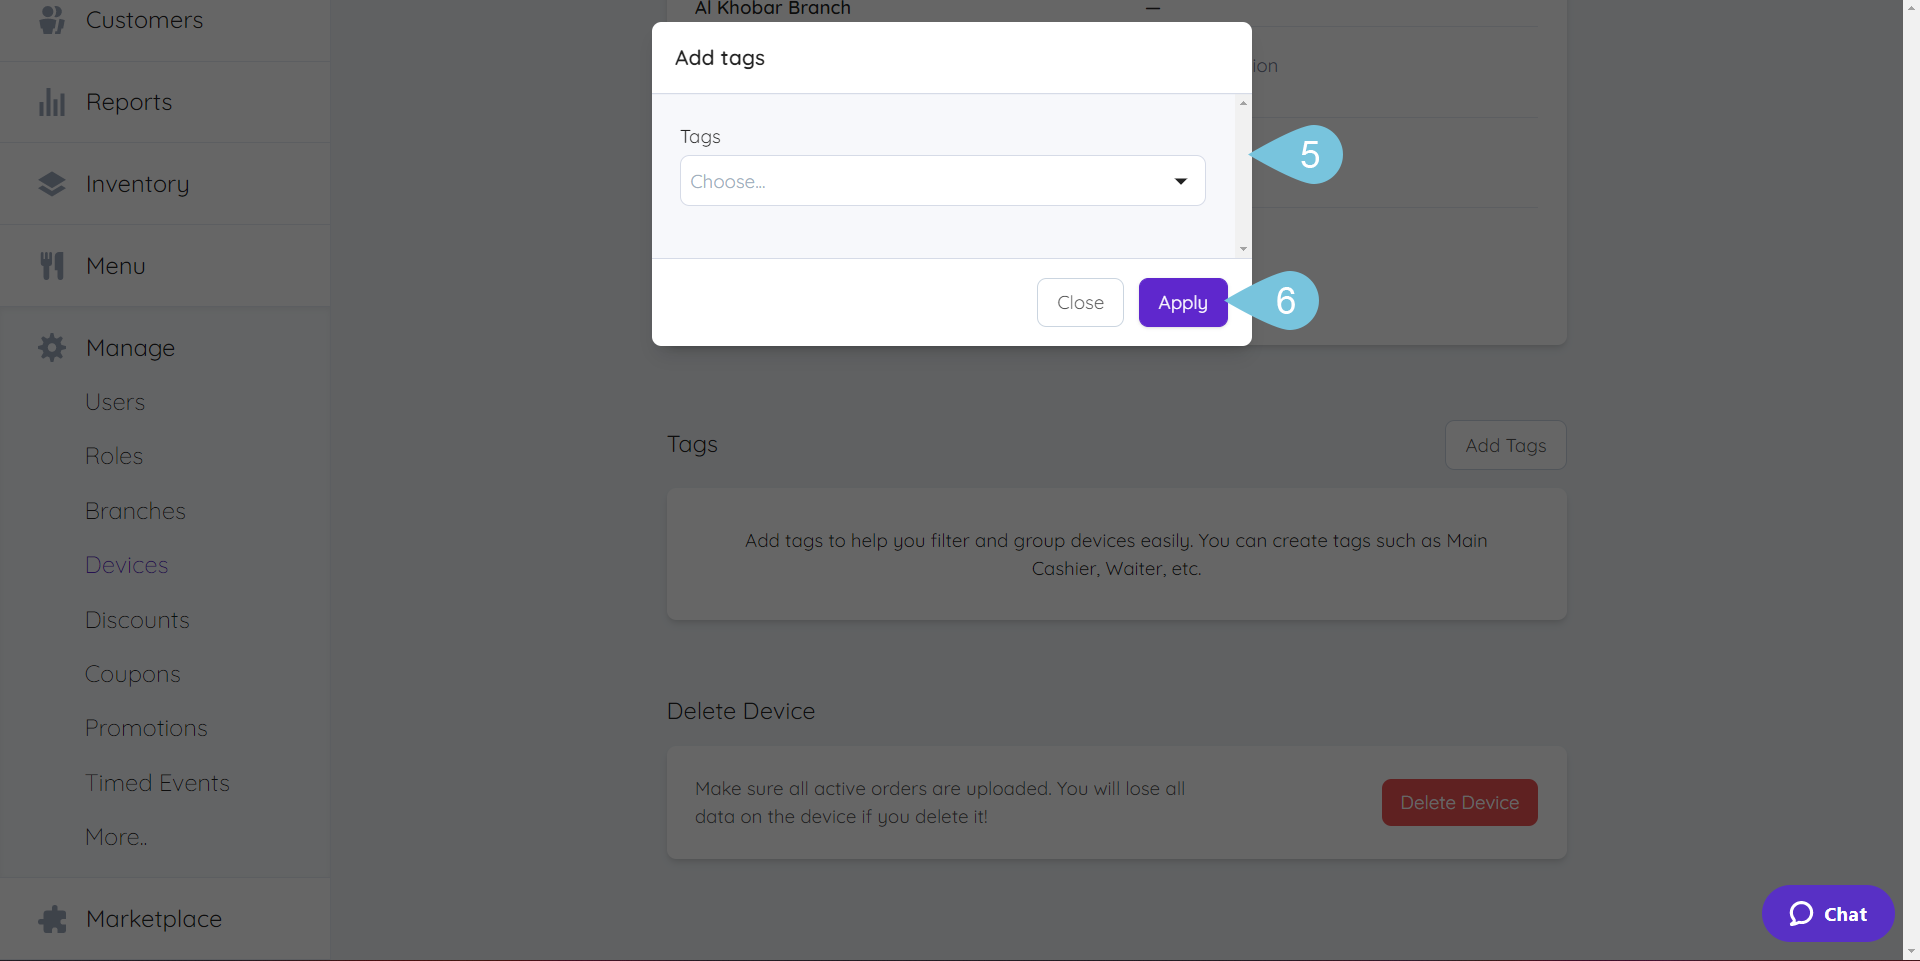Open the Devices page from sidebar
The height and width of the screenshot is (961, 1920).
tap(126, 564)
